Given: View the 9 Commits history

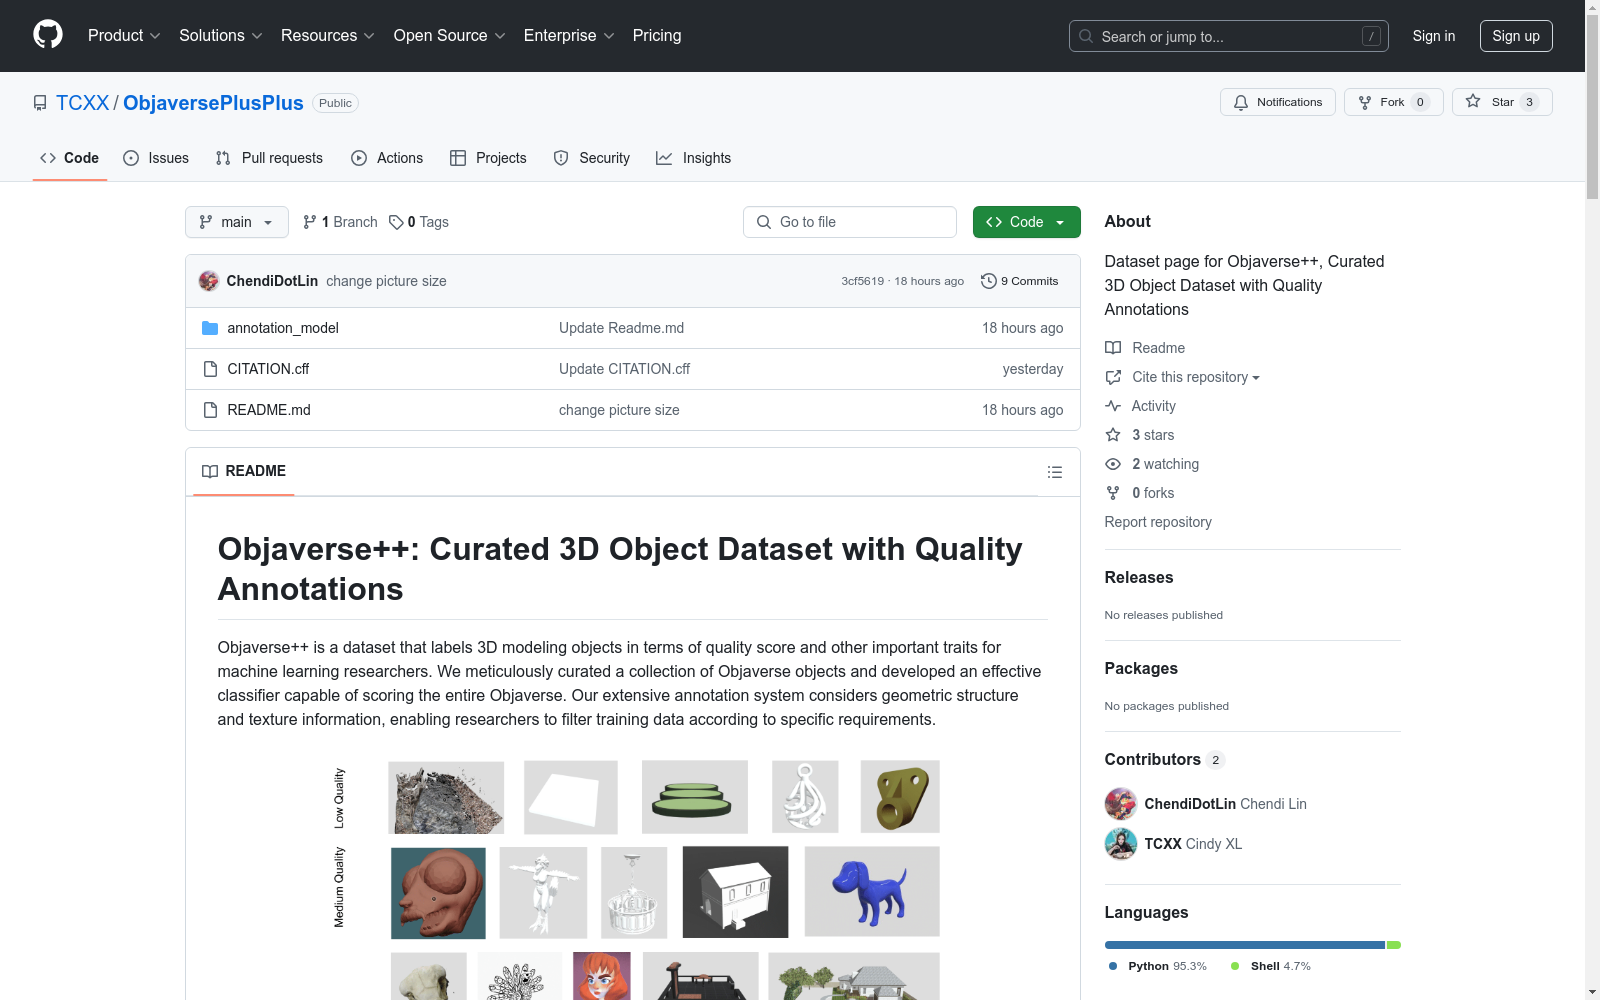Looking at the screenshot, I should (1020, 281).
